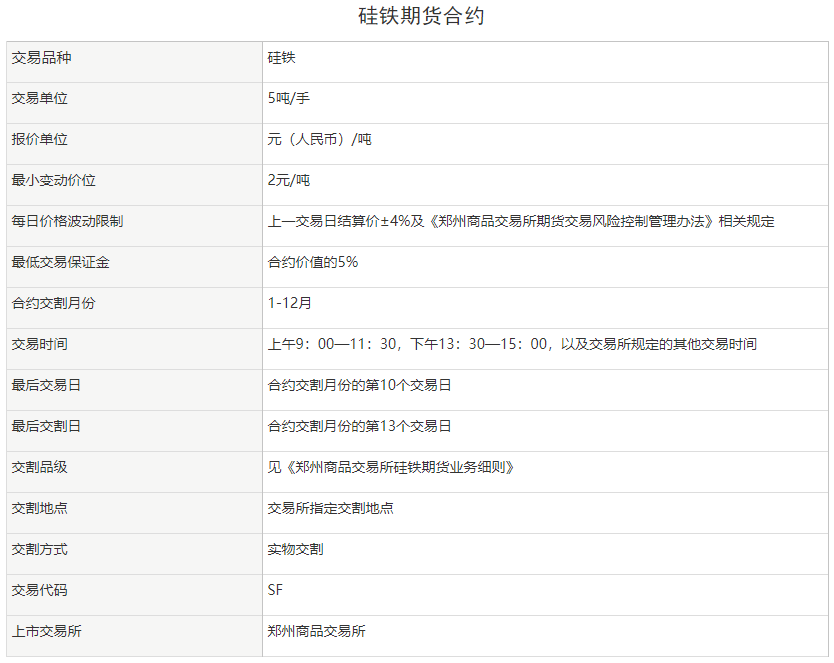The width and height of the screenshot is (834, 663).
Task: Click the 硅铁期货合约 title heading
Action: pyautogui.click(x=420, y=17)
